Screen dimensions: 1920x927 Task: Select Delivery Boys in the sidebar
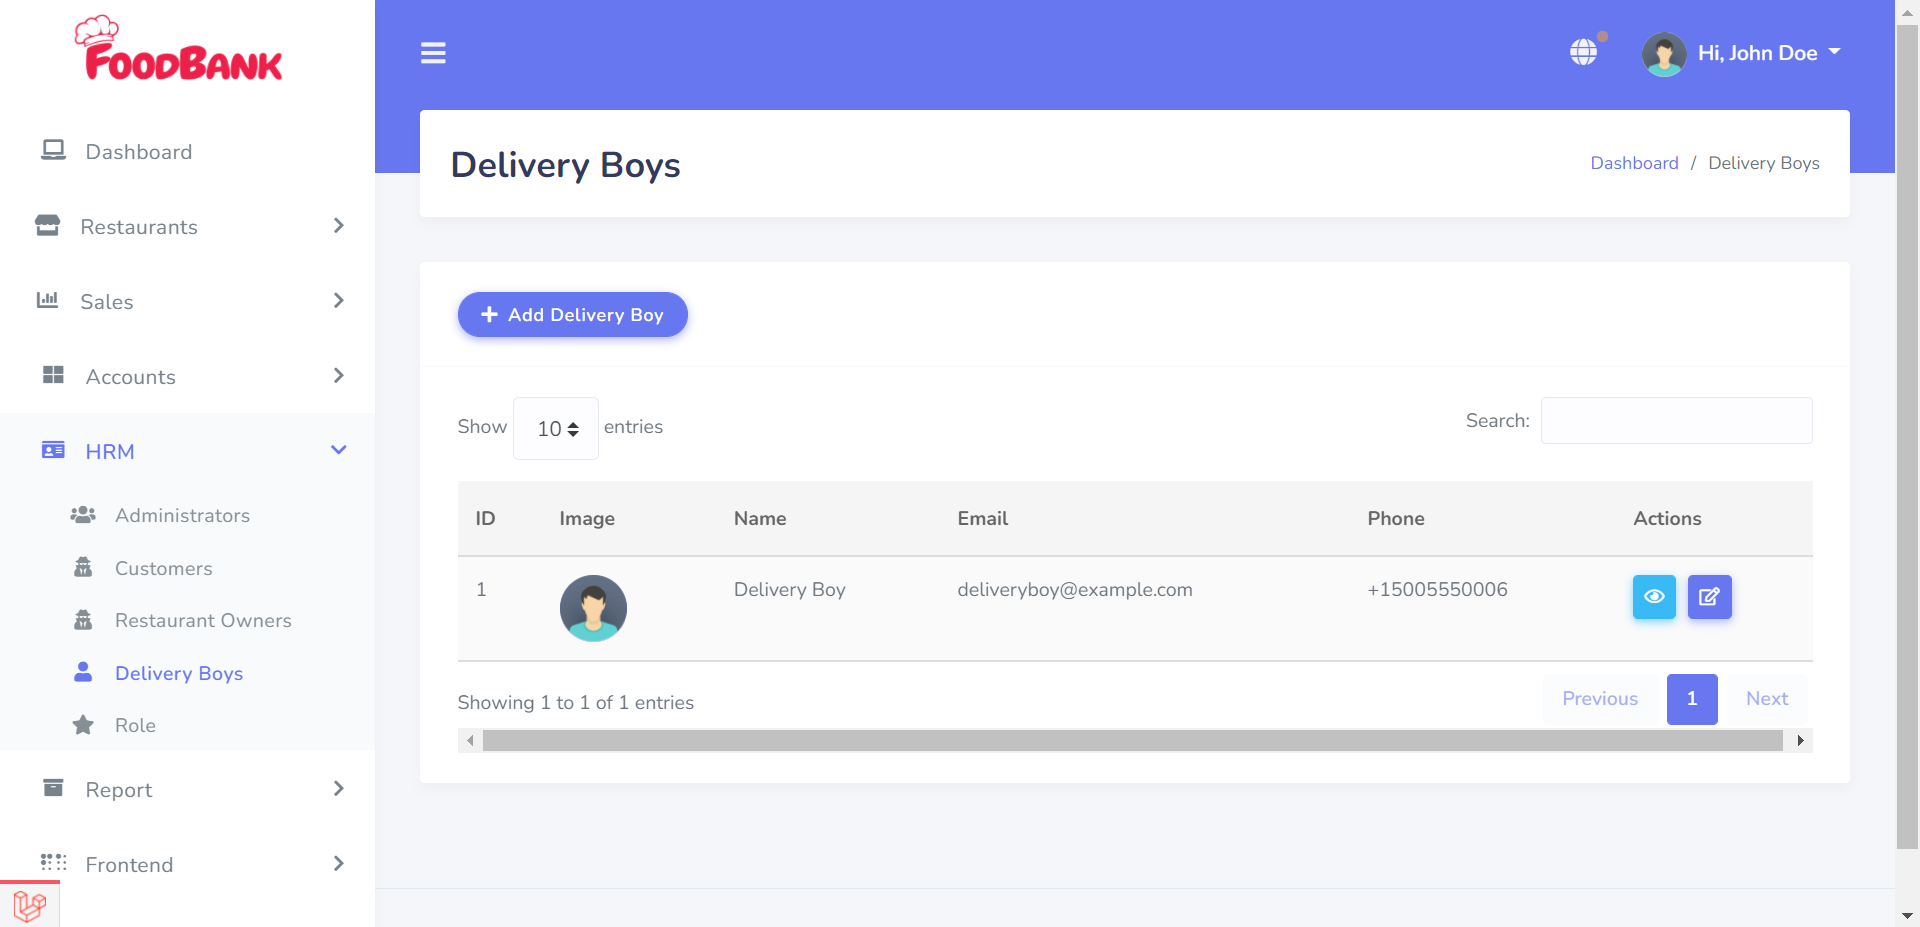pyautogui.click(x=179, y=673)
